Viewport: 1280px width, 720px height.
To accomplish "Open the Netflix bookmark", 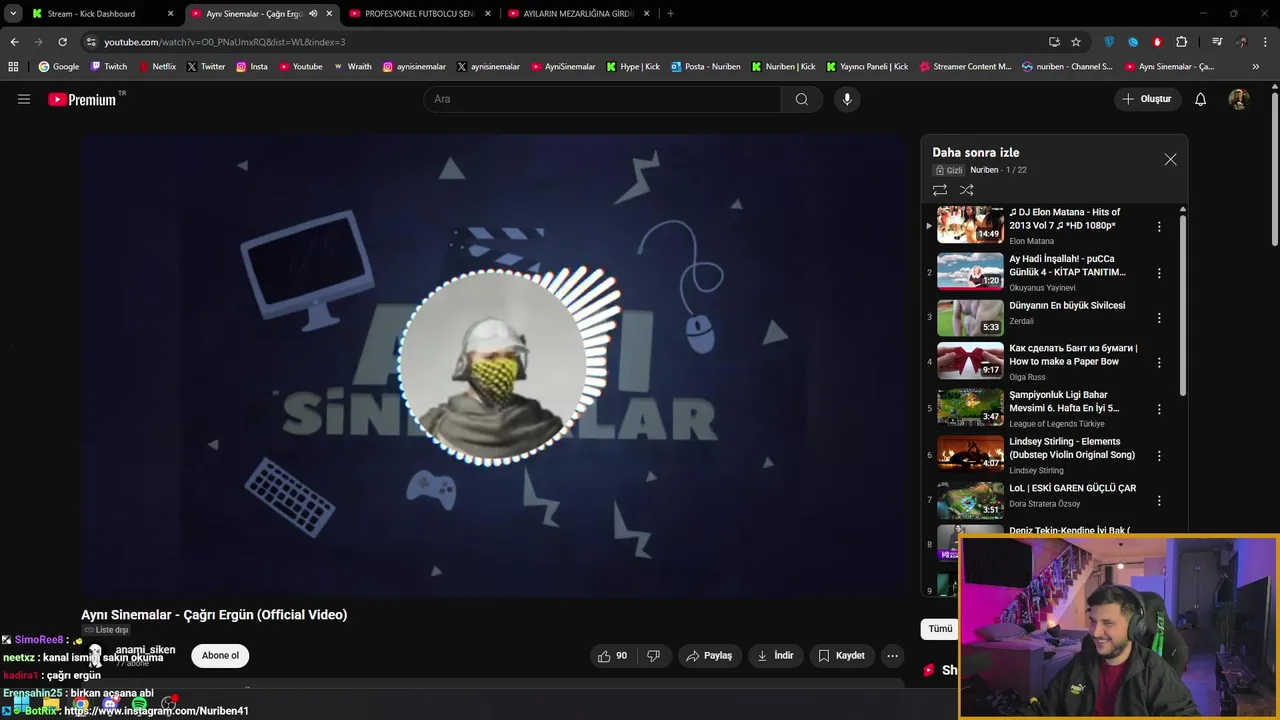I will [x=157, y=67].
